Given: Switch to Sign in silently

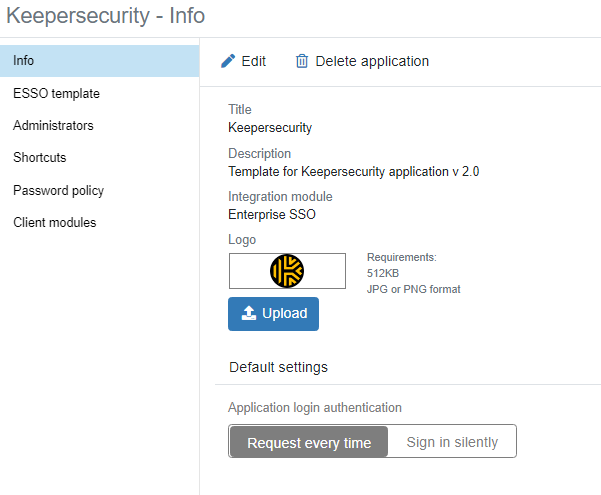Looking at the screenshot, I should [452, 442].
